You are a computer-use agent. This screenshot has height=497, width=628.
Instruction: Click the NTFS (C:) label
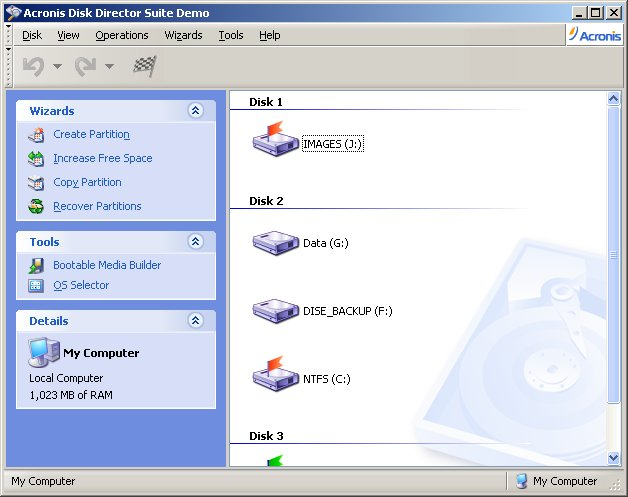click(x=326, y=379)
